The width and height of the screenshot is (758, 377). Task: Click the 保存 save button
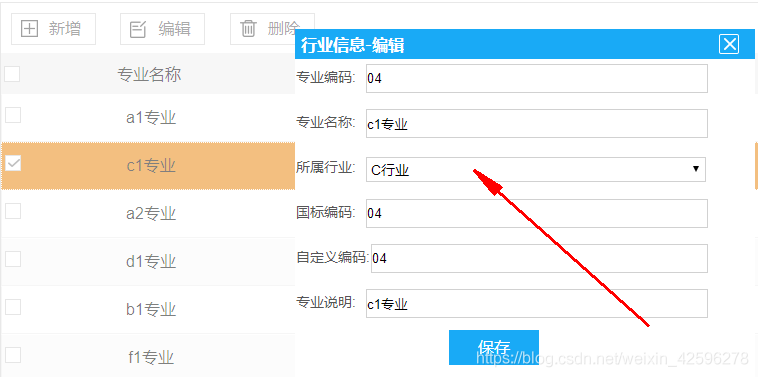(x=494, y=348)
